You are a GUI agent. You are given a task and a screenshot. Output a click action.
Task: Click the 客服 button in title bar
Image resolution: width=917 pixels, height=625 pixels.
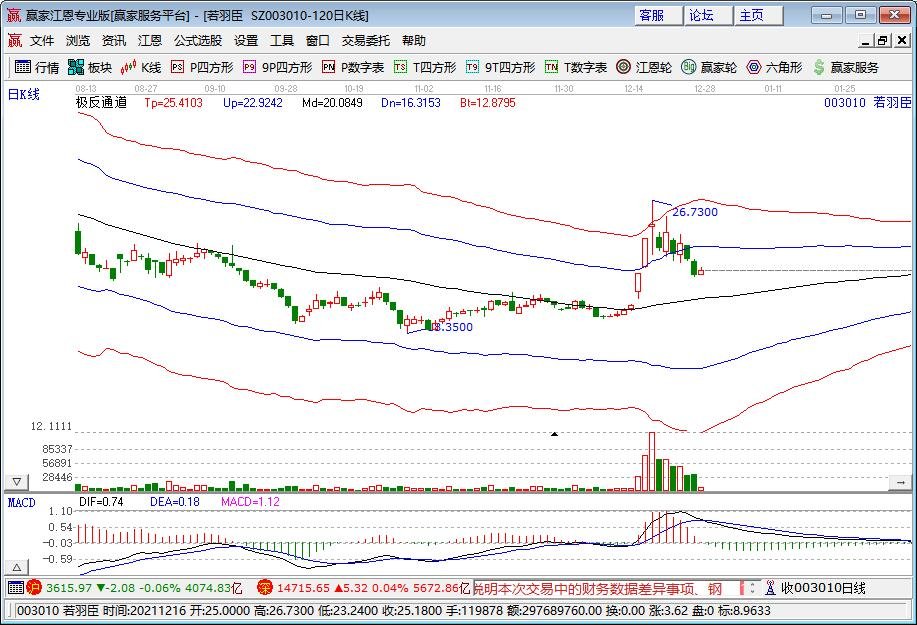pyautogui.click(x=658, y=15)
